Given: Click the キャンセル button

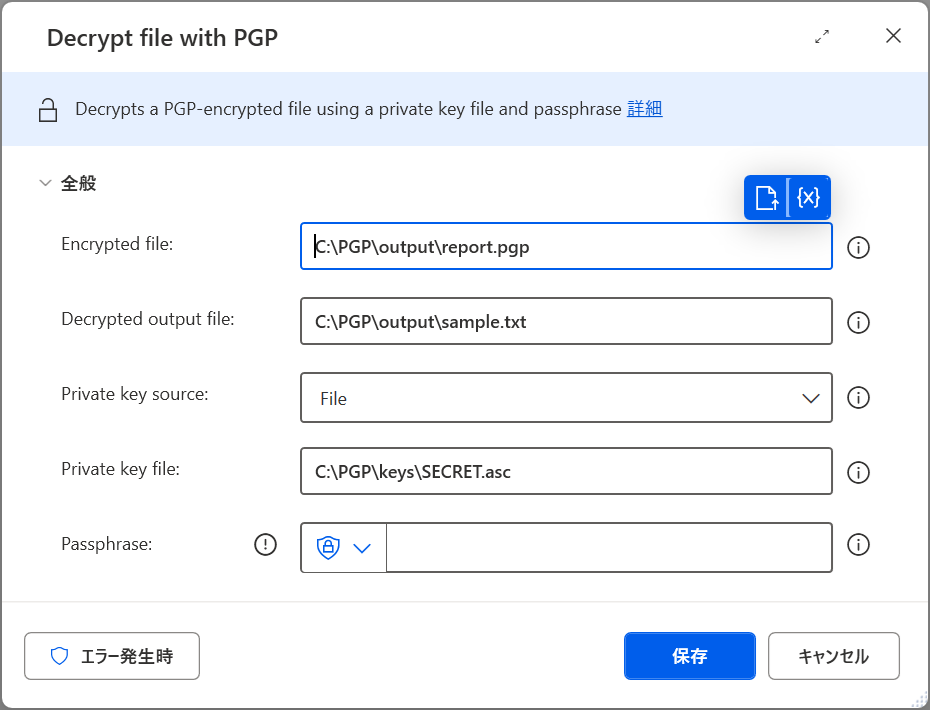Looking at the screenshot, I should coord(833,655).
